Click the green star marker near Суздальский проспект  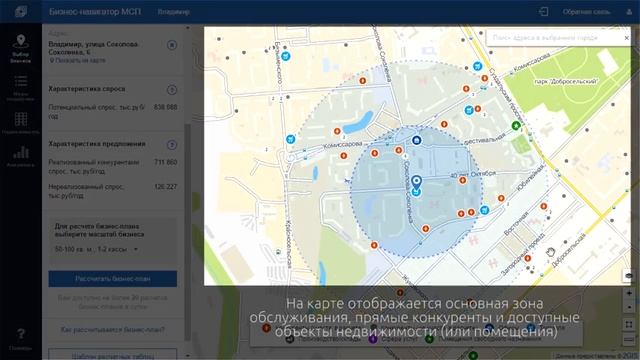point(516,125)
